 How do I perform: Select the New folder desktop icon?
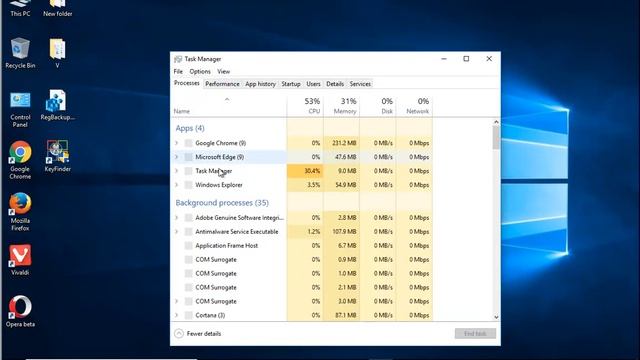pos(58,8)
